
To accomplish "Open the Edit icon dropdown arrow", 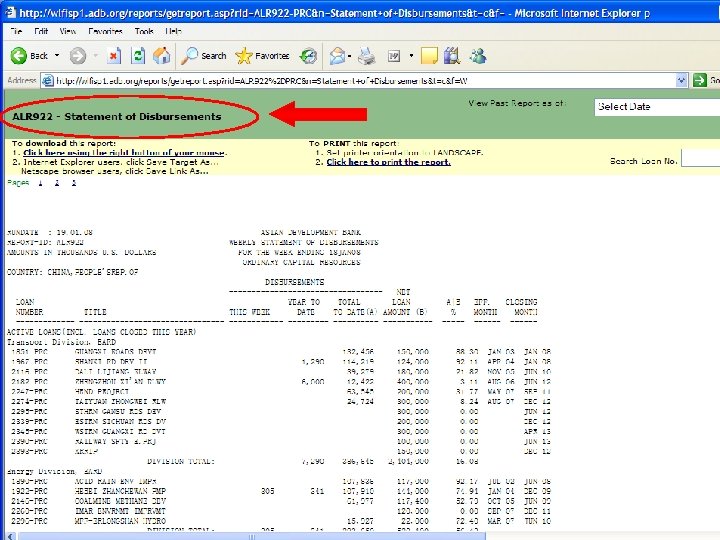I will [411, 56].
